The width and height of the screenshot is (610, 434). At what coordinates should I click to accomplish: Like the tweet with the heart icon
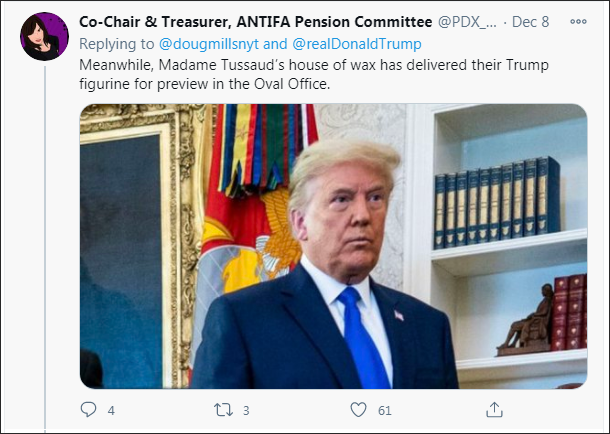(x=359, y=410)
